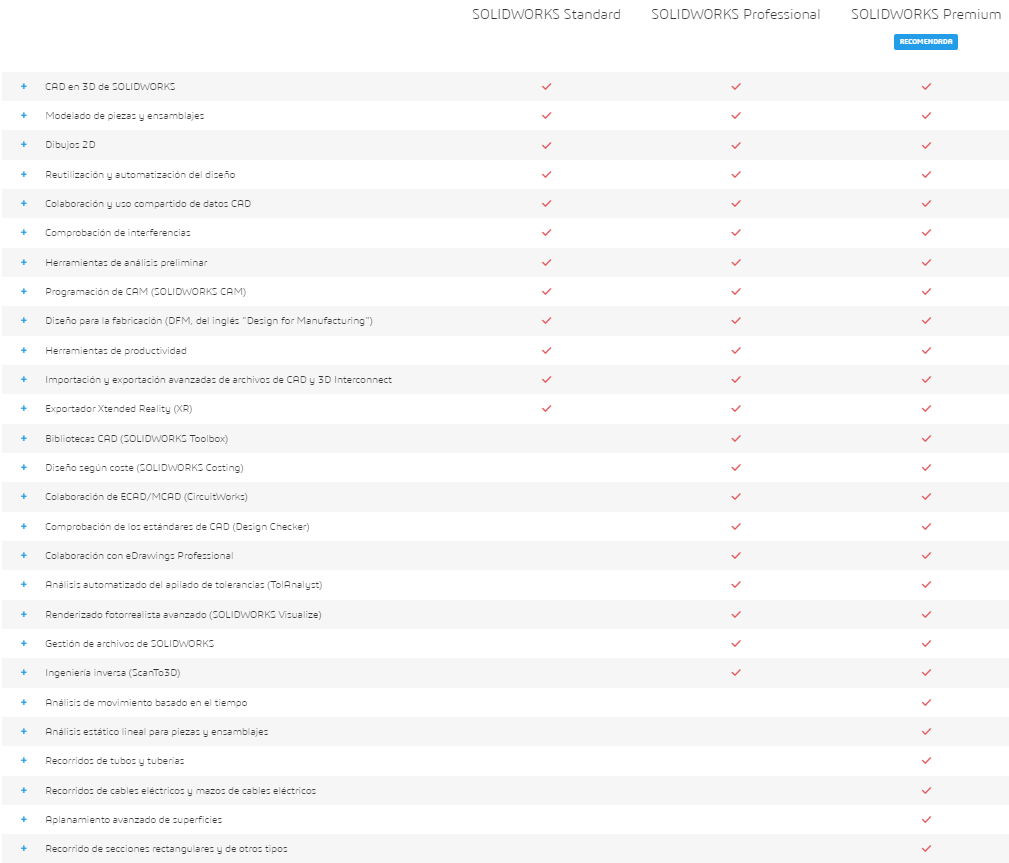Image resolution: width=1009 pixels, height=863 pixels.
Task: Click Professional checkmark for 'Gestión de archivos de SOLIDWORKS'
Action: click(x=736, y=644)
